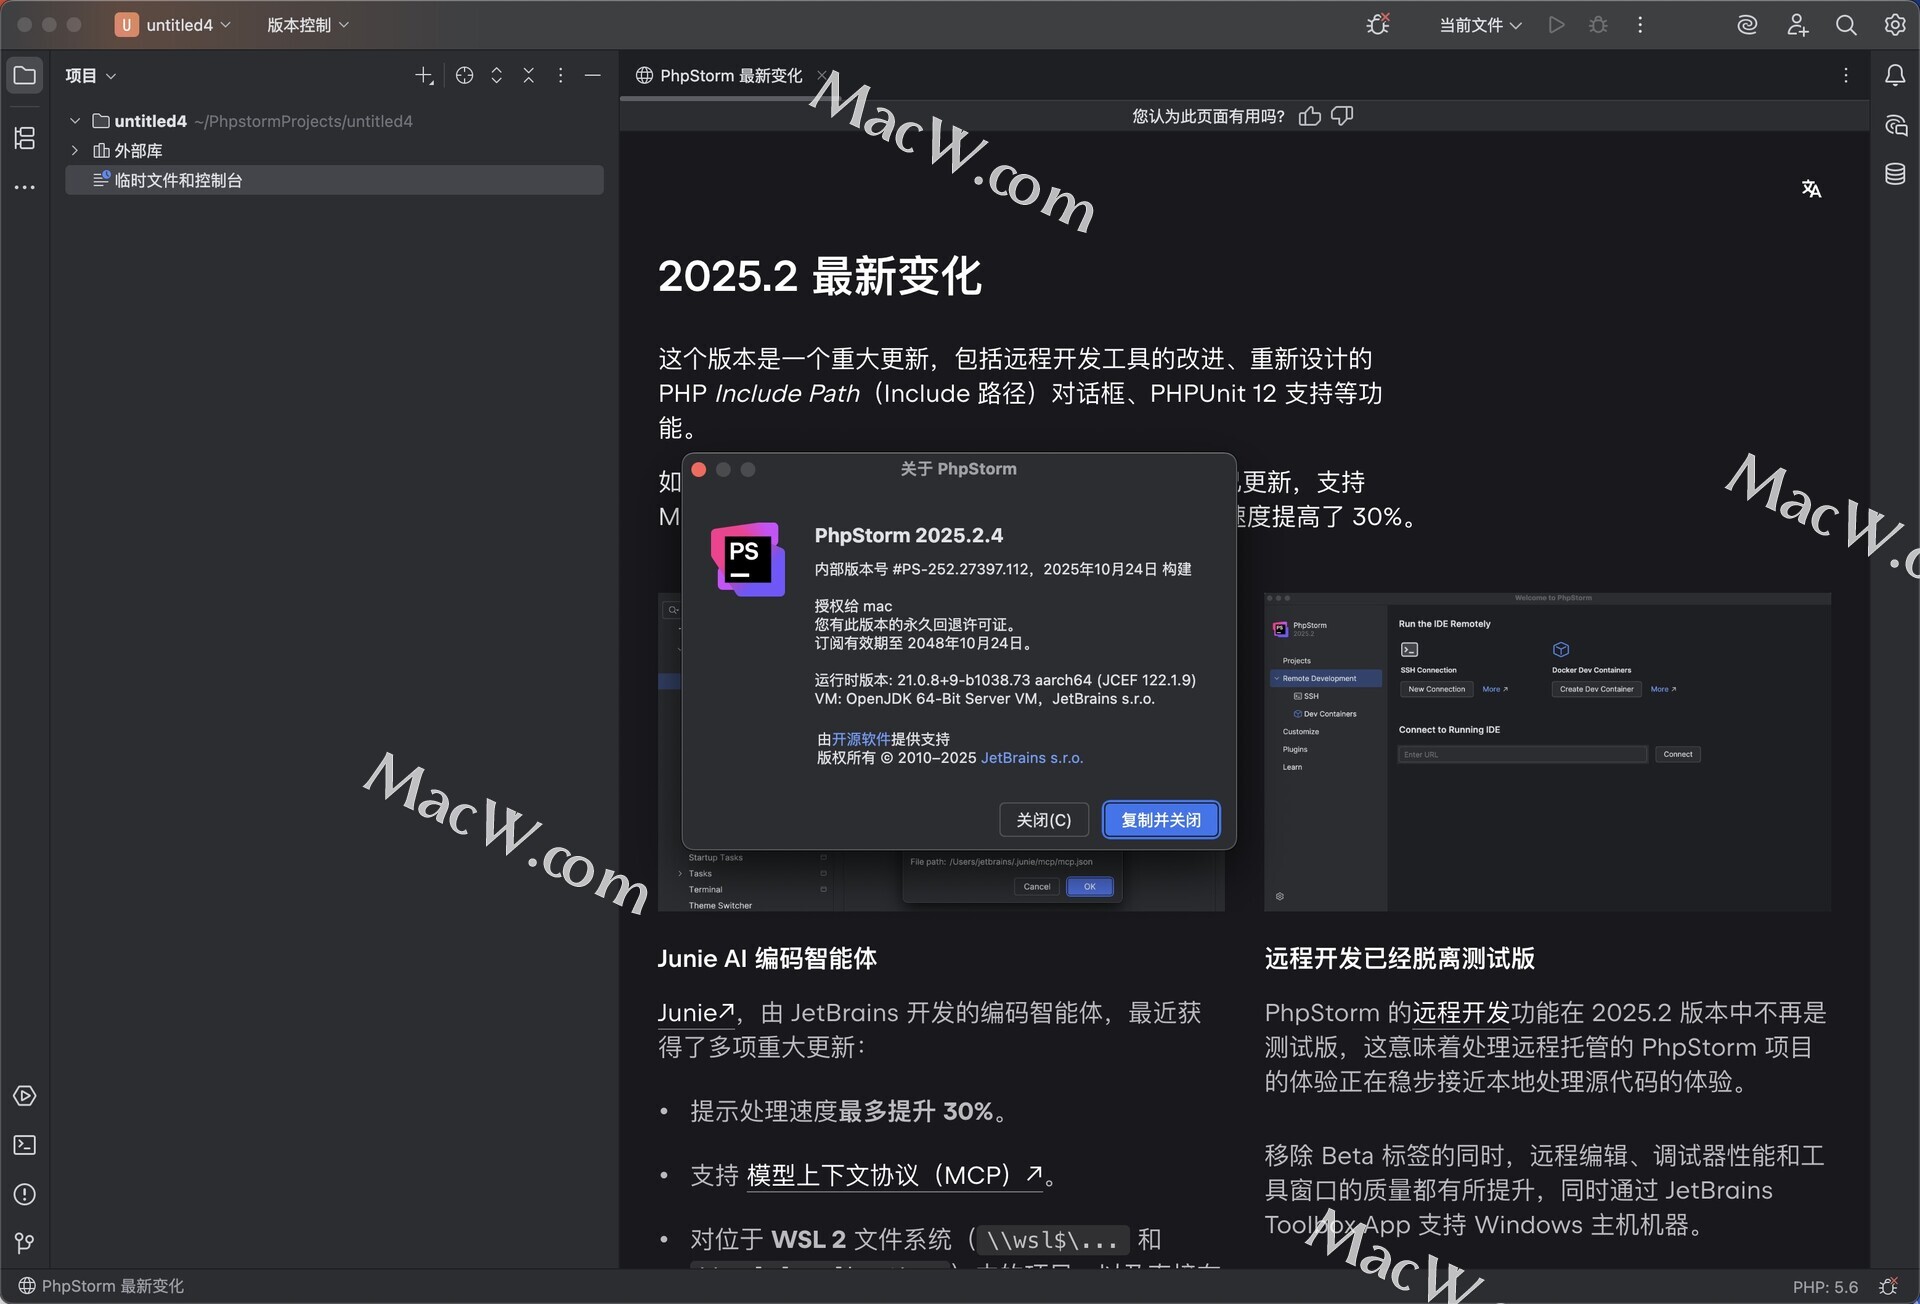The image size is (1920, 1304).
Task: Expand the 外部库 tree node
Action: click(x=75, y=150)
